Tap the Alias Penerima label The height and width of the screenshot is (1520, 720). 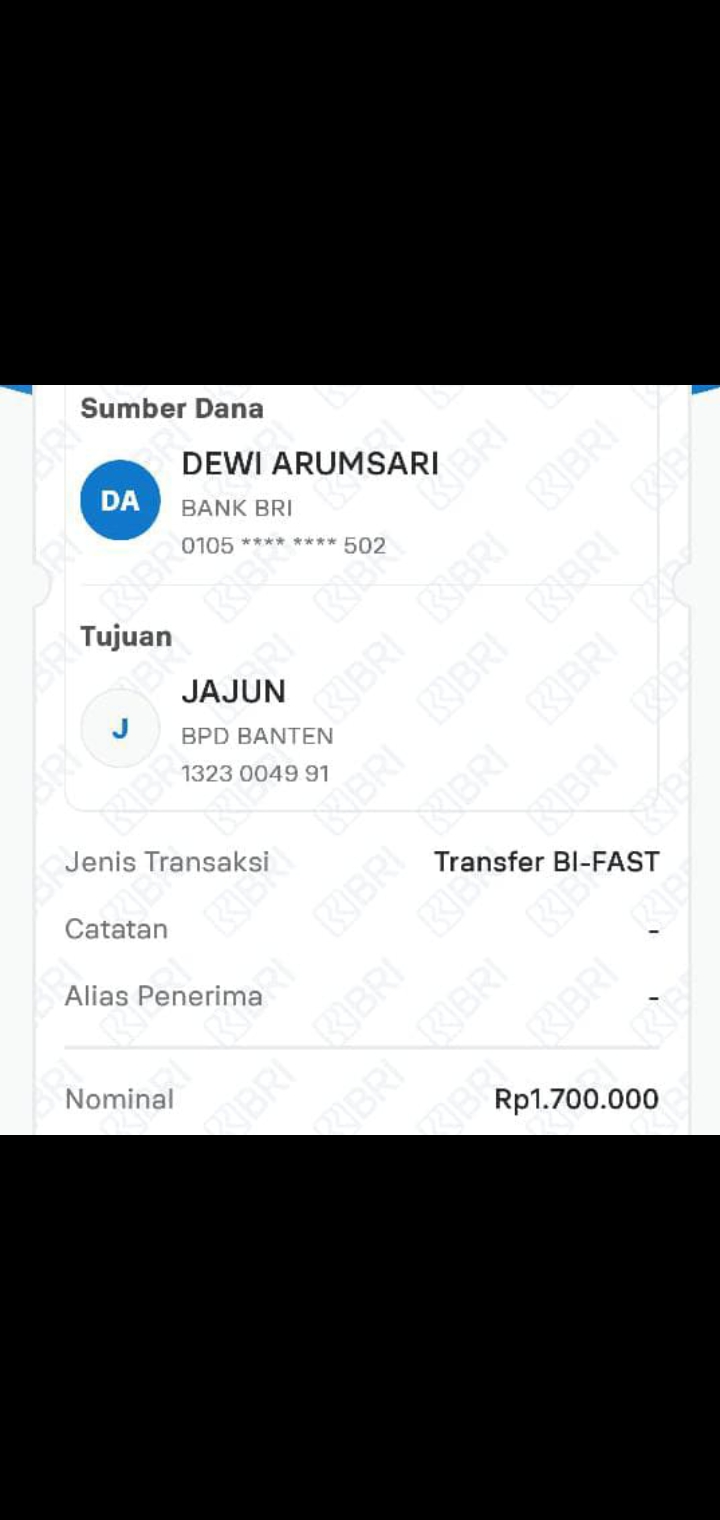(164, 996)
